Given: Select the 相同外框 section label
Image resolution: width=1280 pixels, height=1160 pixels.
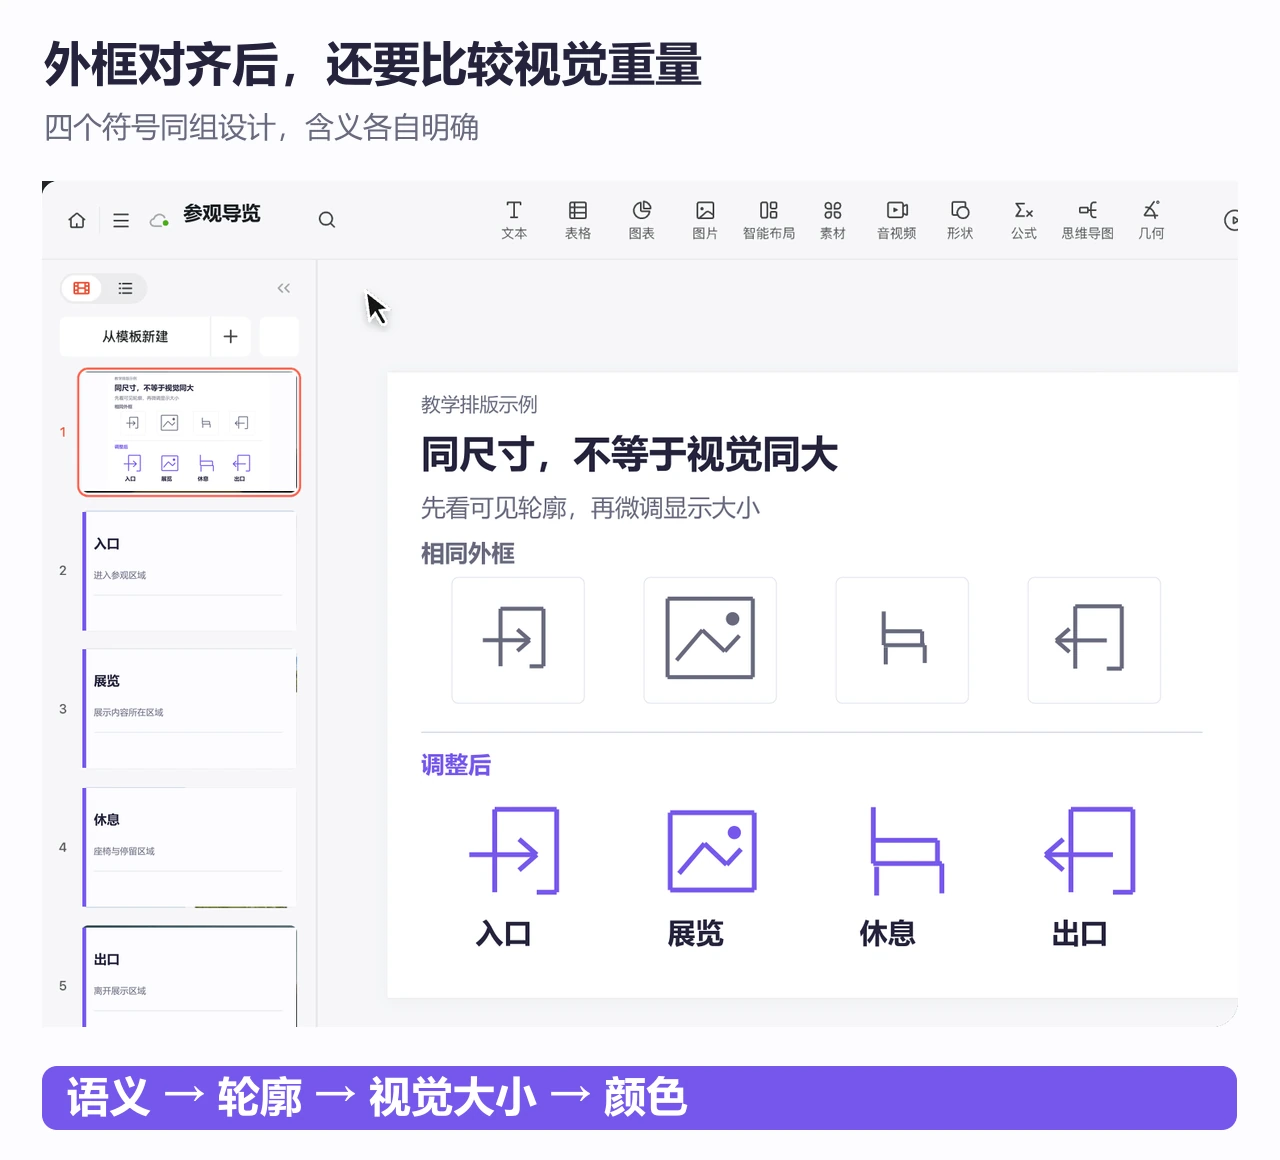Looking at the screenshot, I should click(x=468, y=554).
